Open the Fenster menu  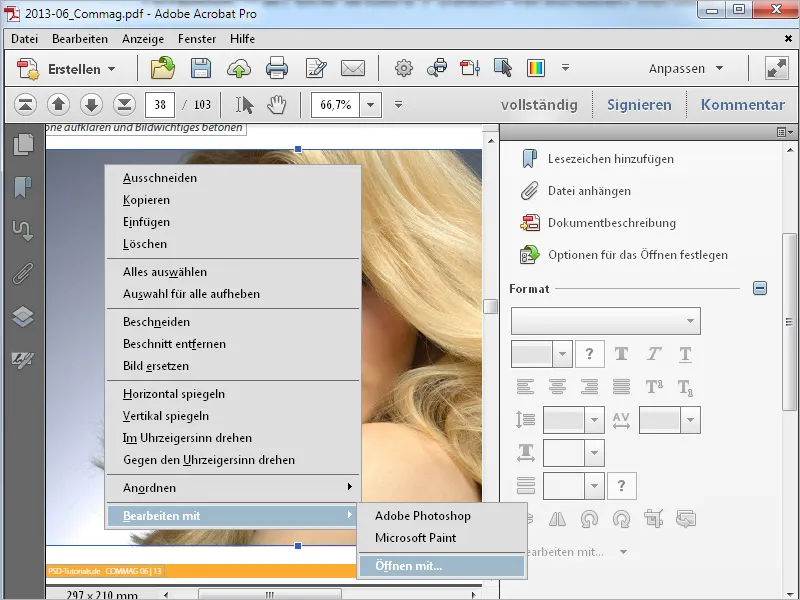[x=197, y=39]
